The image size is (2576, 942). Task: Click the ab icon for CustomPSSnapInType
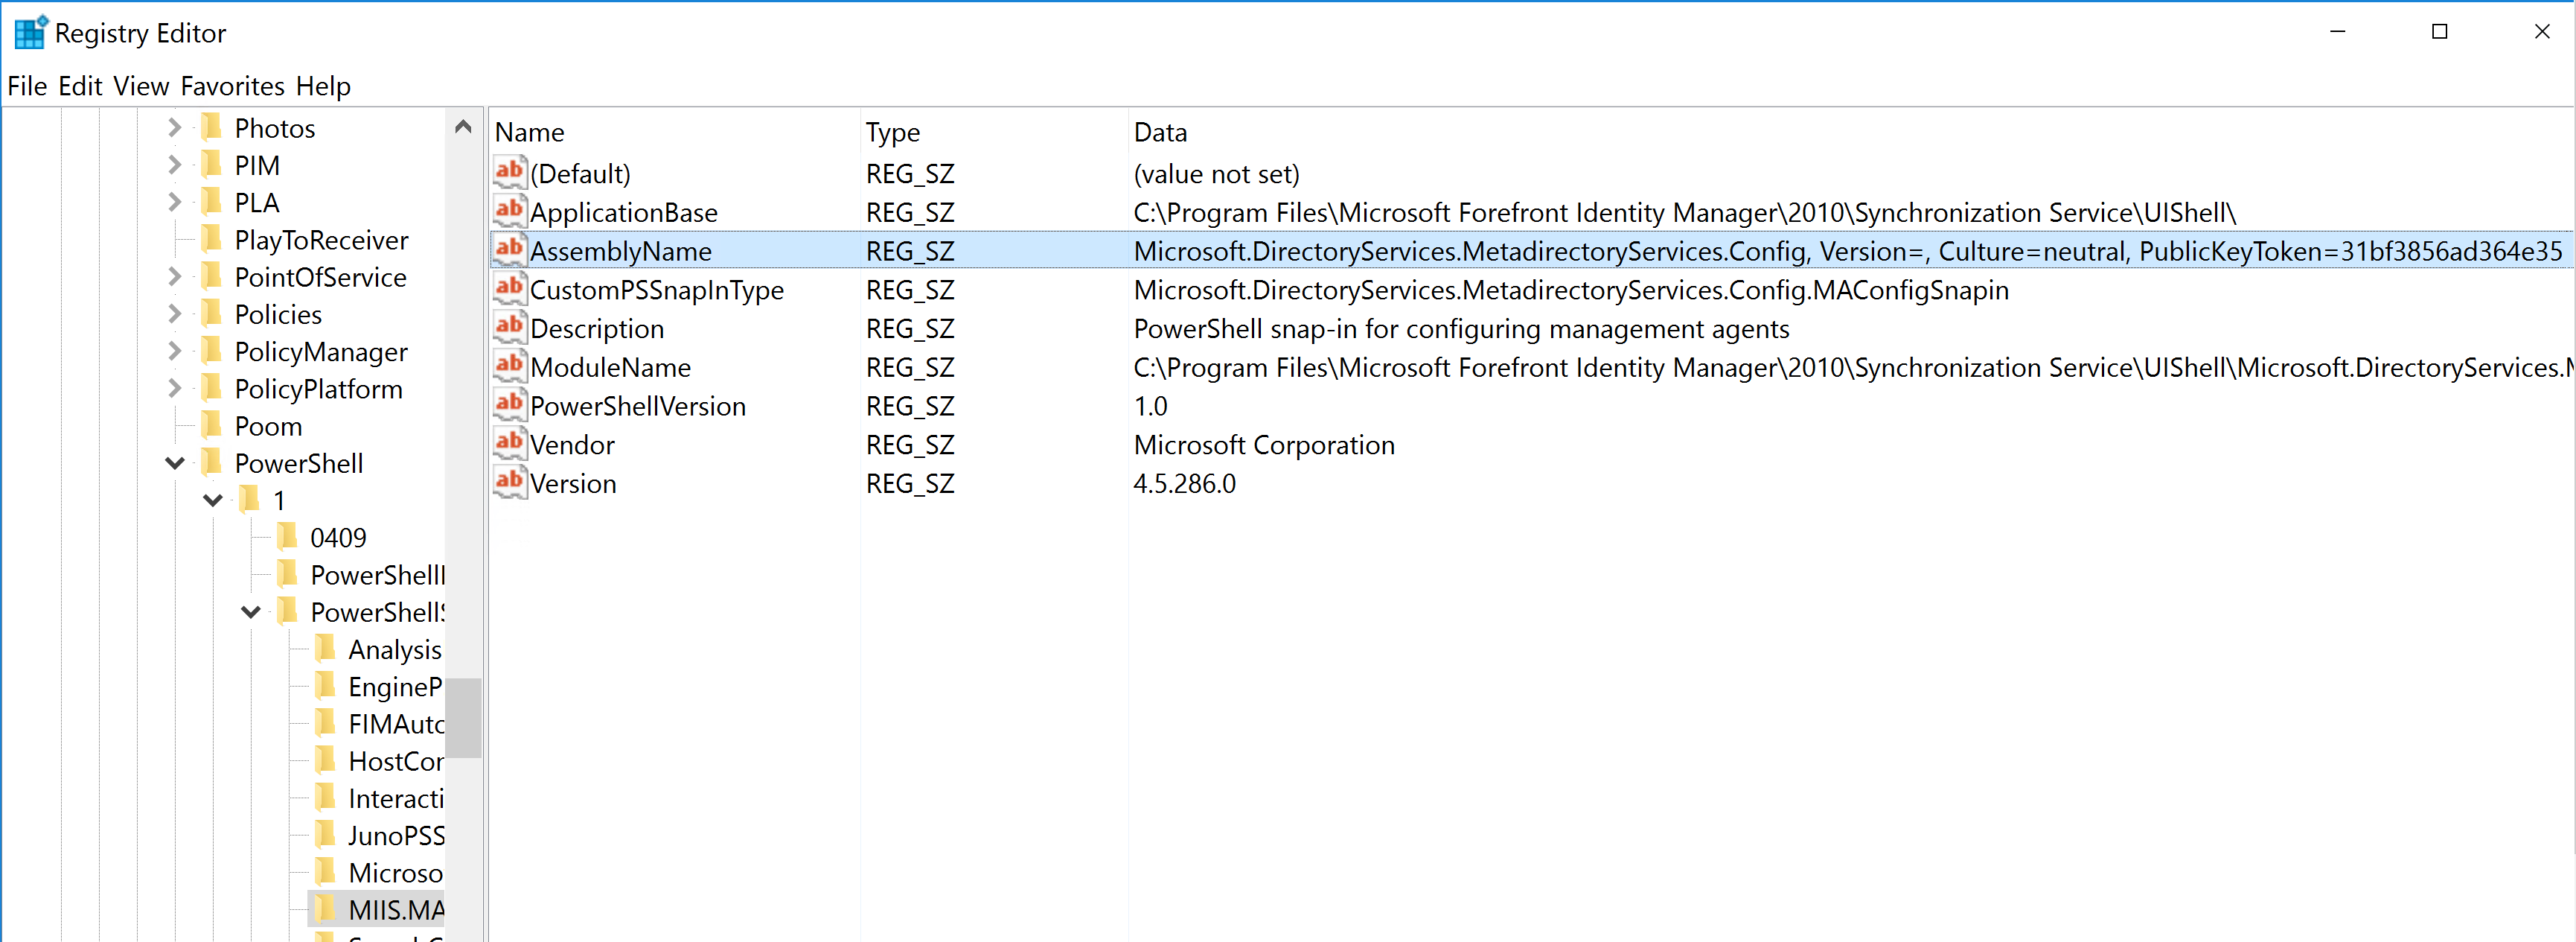(509, 288)
